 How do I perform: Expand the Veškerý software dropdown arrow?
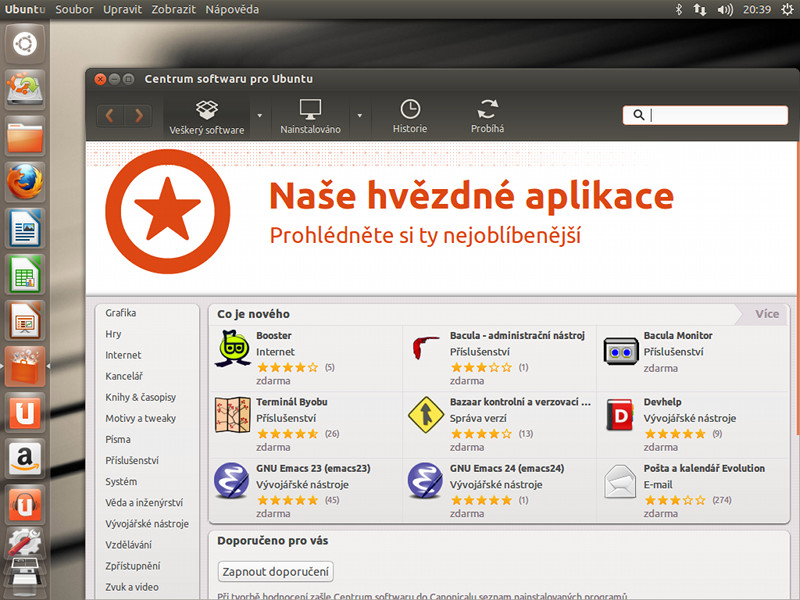click(x=260, y=116)
